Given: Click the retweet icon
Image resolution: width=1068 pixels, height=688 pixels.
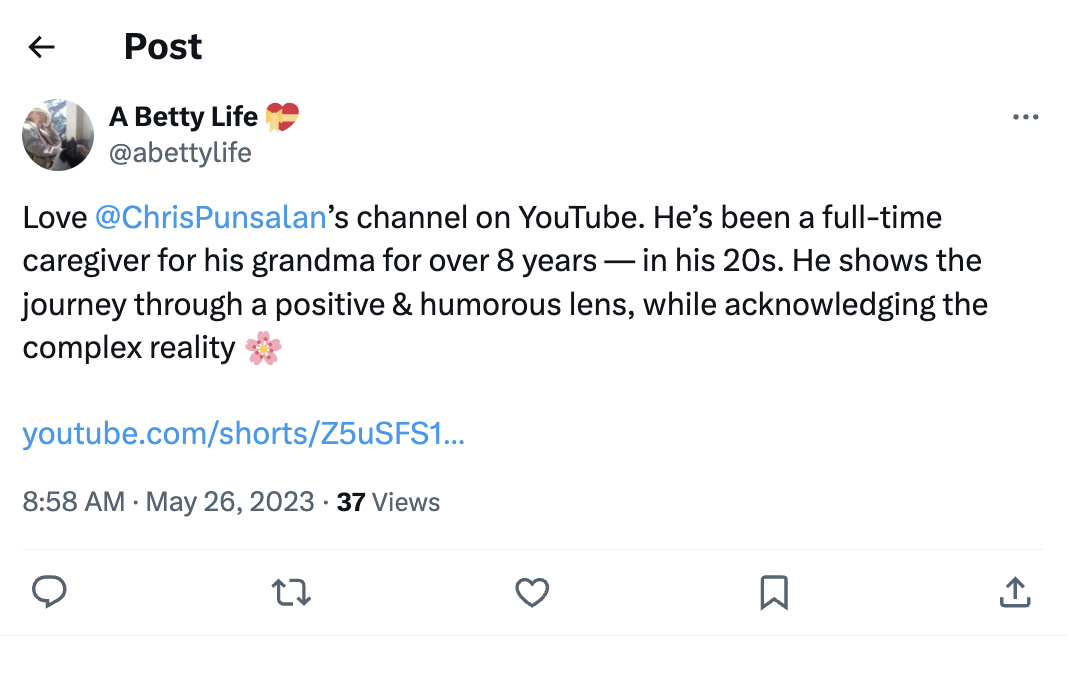Looking at the screenshot, I should pos(291,592).
